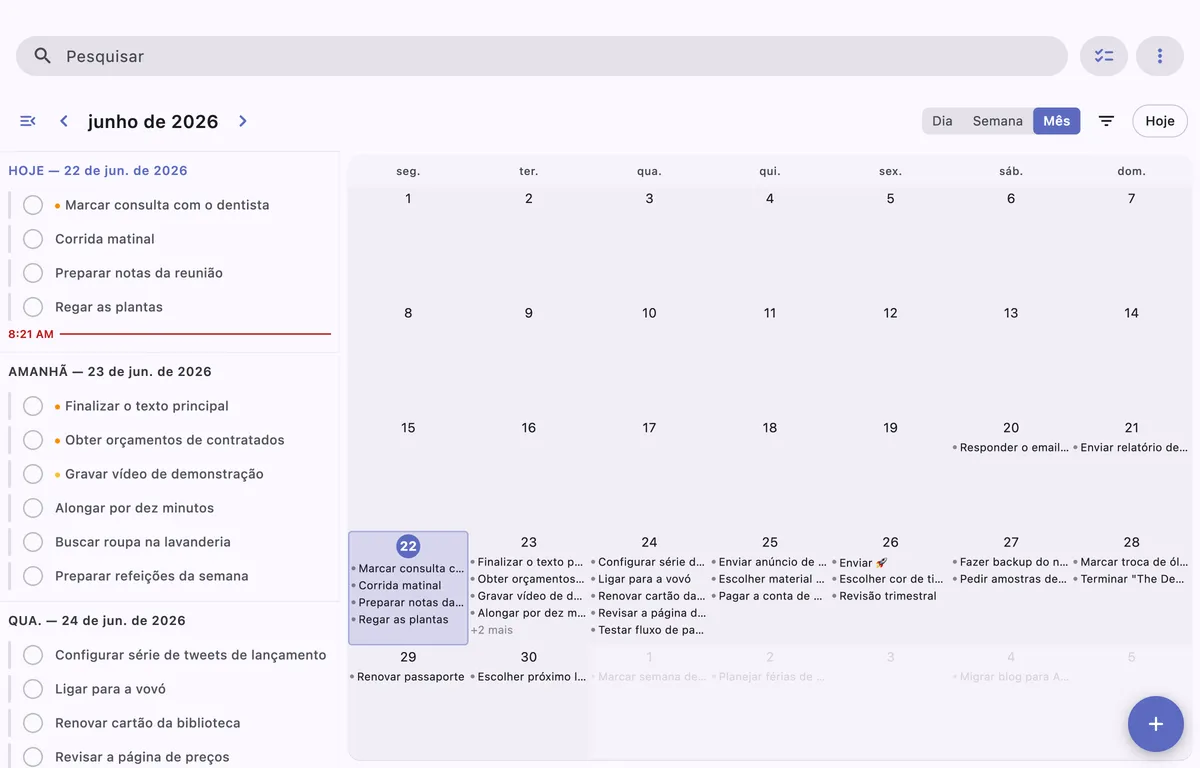Open Responder o email event on day 20
Screen dimensions: 1200x768
click(x=1010, y=448)
